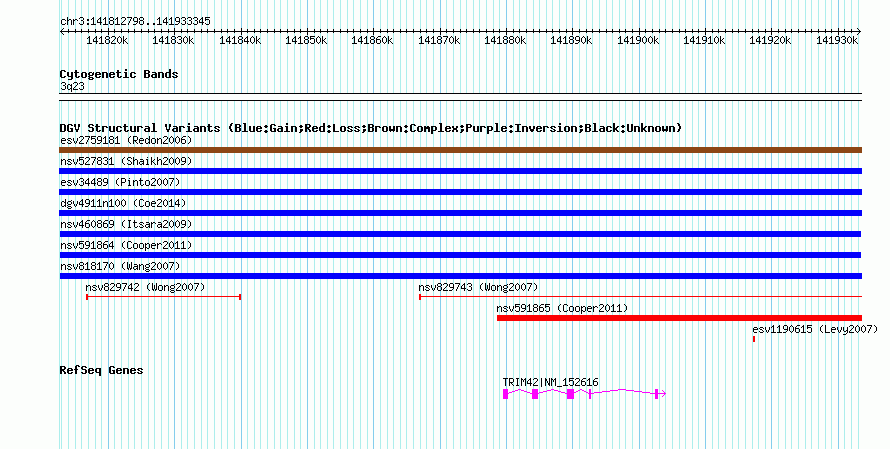890x449 pixels.
Task: Click the chr3:141812798..141933345 coordinate label
Action: point(135,21)
